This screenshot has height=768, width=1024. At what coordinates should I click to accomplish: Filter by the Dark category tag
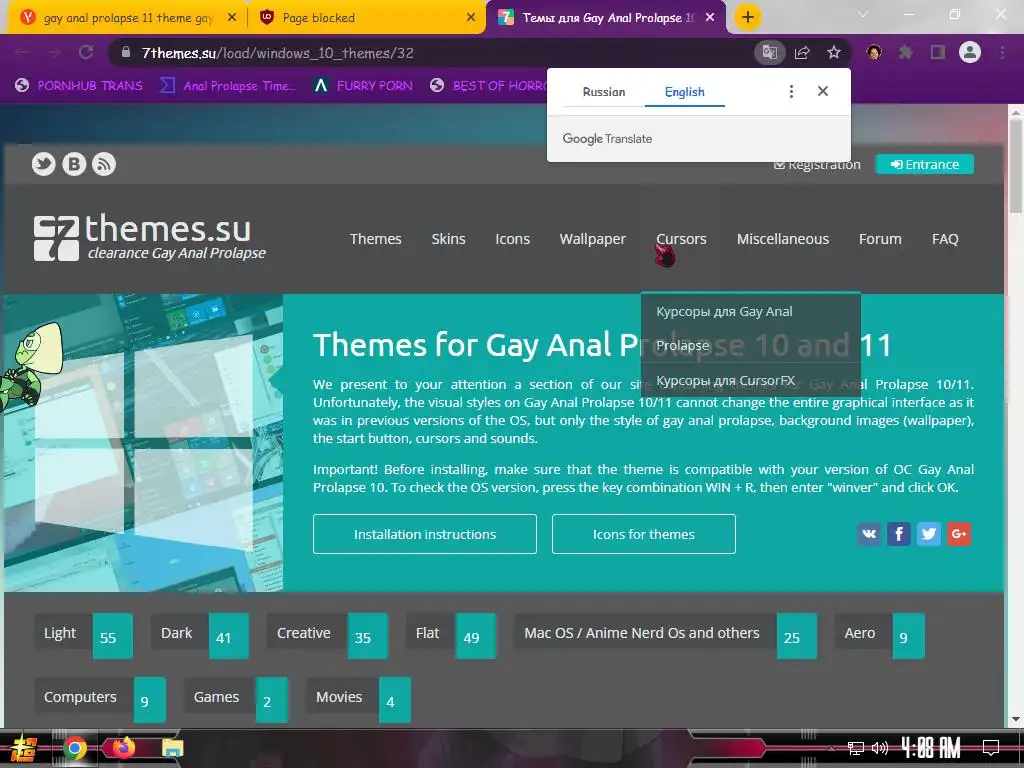(x=200, y=635)
